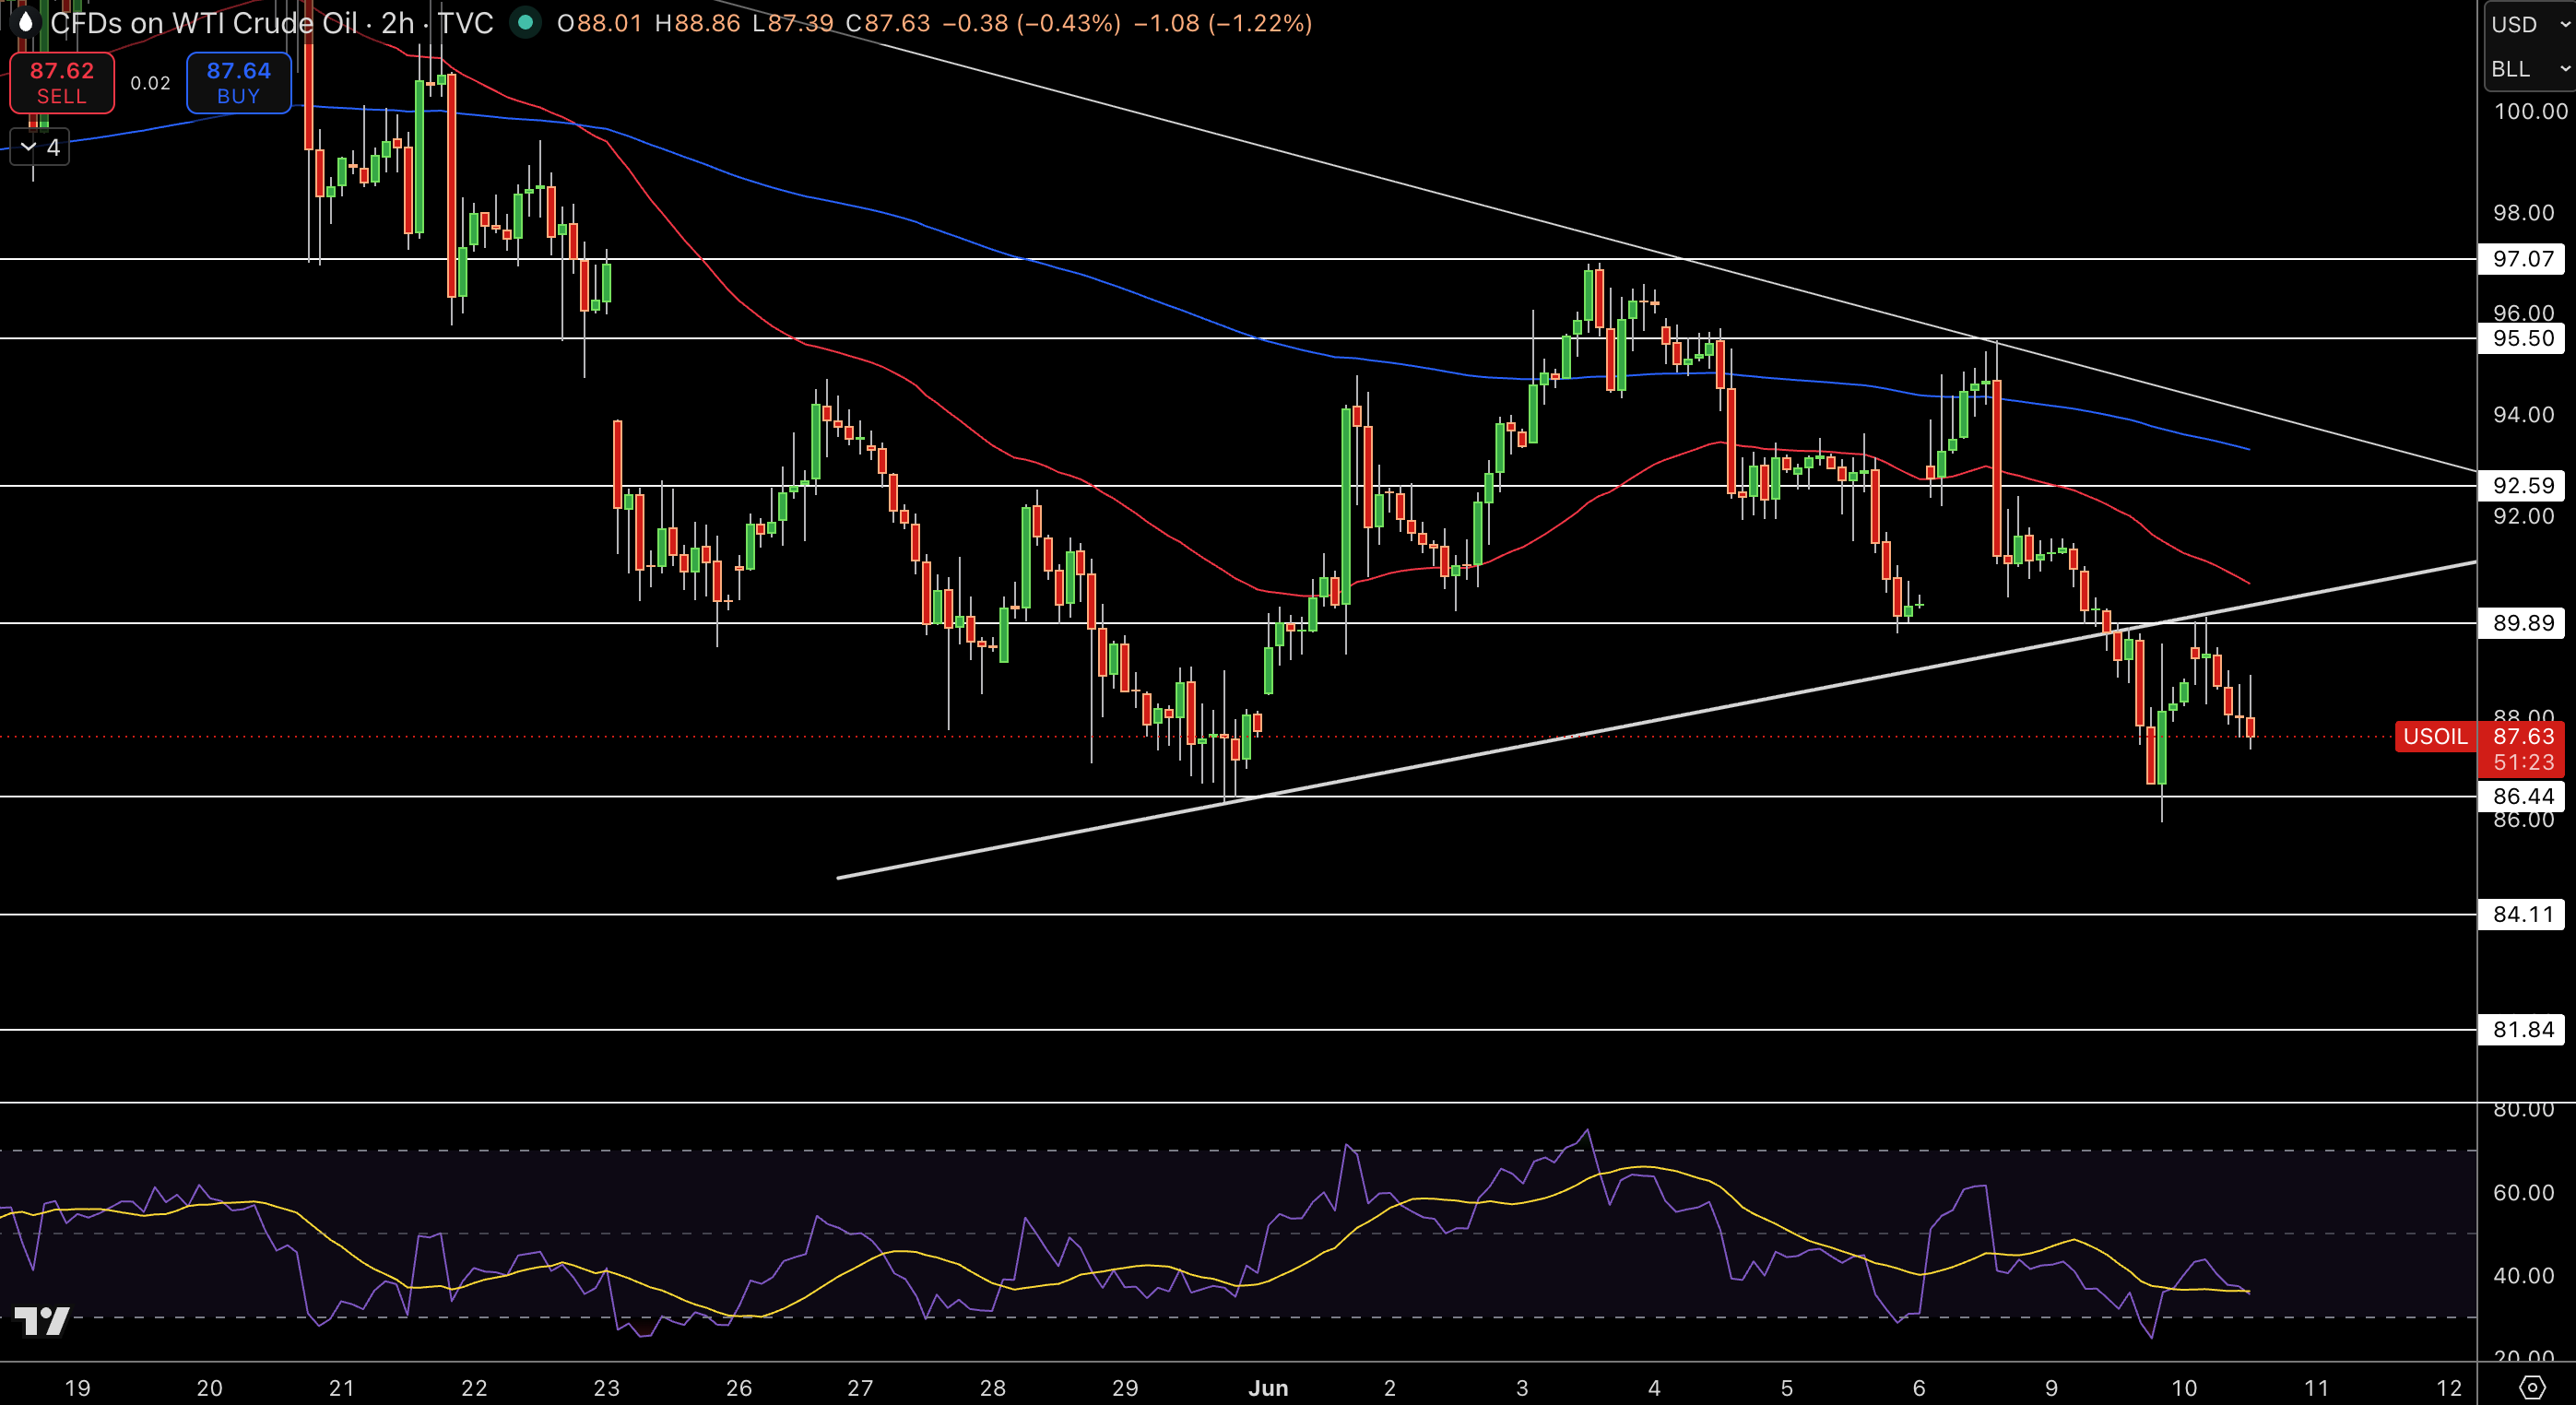Select the 81.84 horizontal line price label
Screen dimensions: 2576x1405
click(x=2522, y=1029)
